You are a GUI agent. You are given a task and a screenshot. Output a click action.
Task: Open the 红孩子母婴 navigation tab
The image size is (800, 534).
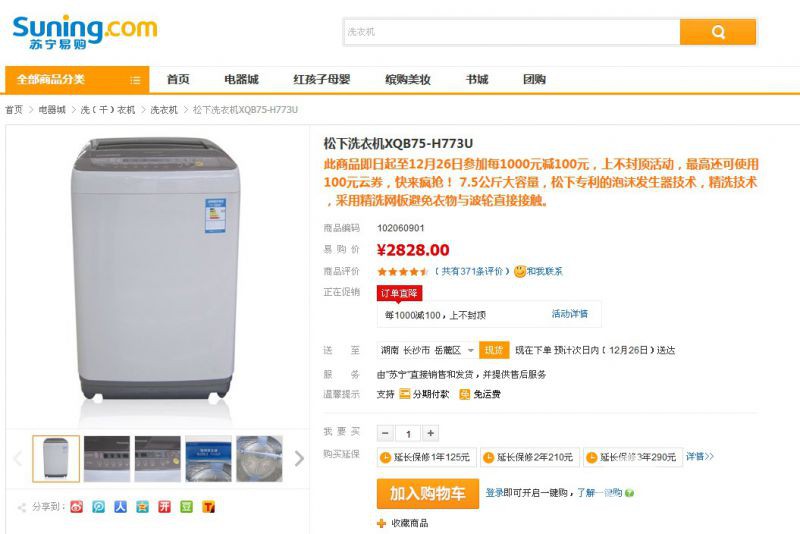pyautogui.click(x=321, y=80)
